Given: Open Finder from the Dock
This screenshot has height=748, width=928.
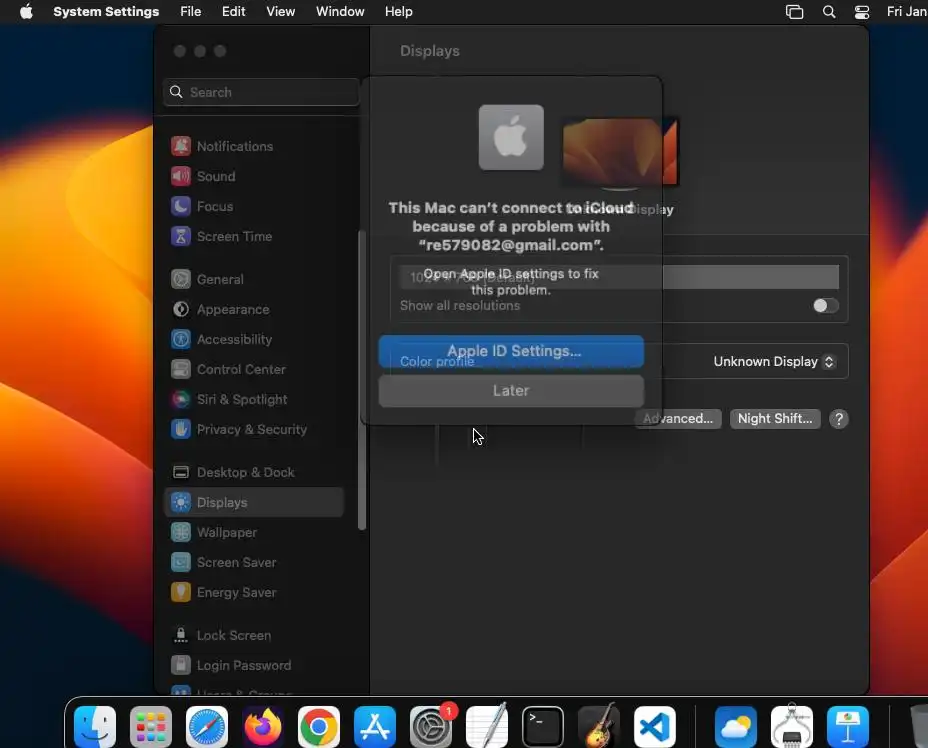Looking at the screenshot, I should coord(95,726).
